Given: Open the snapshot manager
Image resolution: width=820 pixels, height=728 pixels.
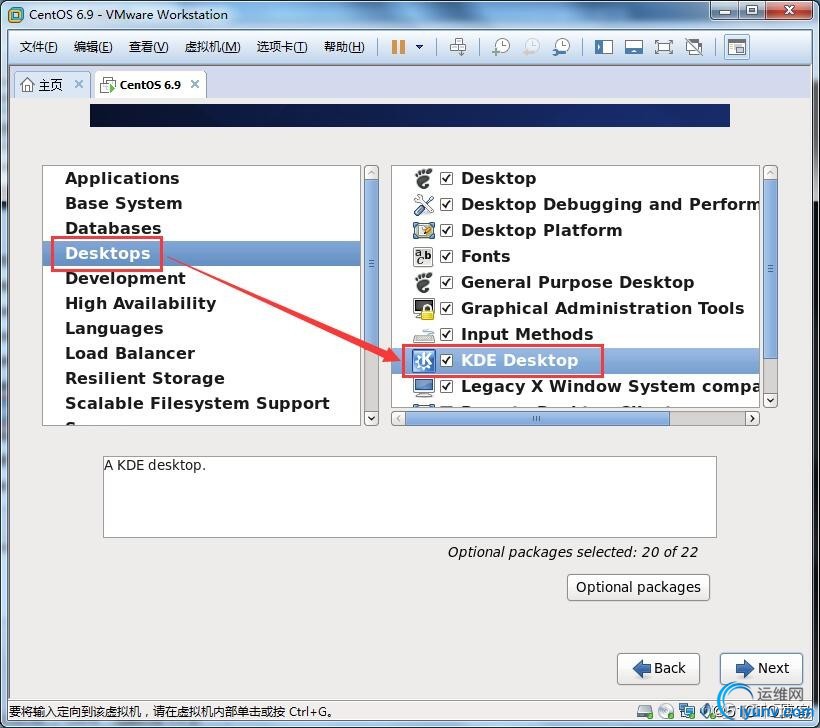Looking at the screenshot, I should [561, 47].
